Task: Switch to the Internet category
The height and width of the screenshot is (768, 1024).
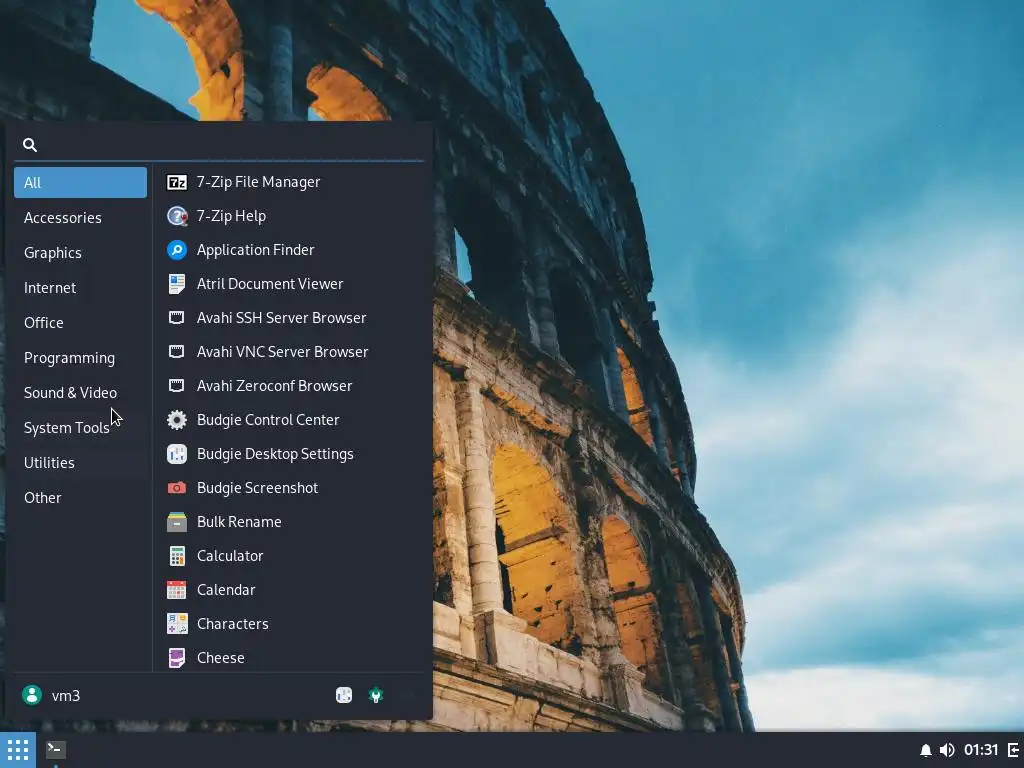Action: click(80, 287)
